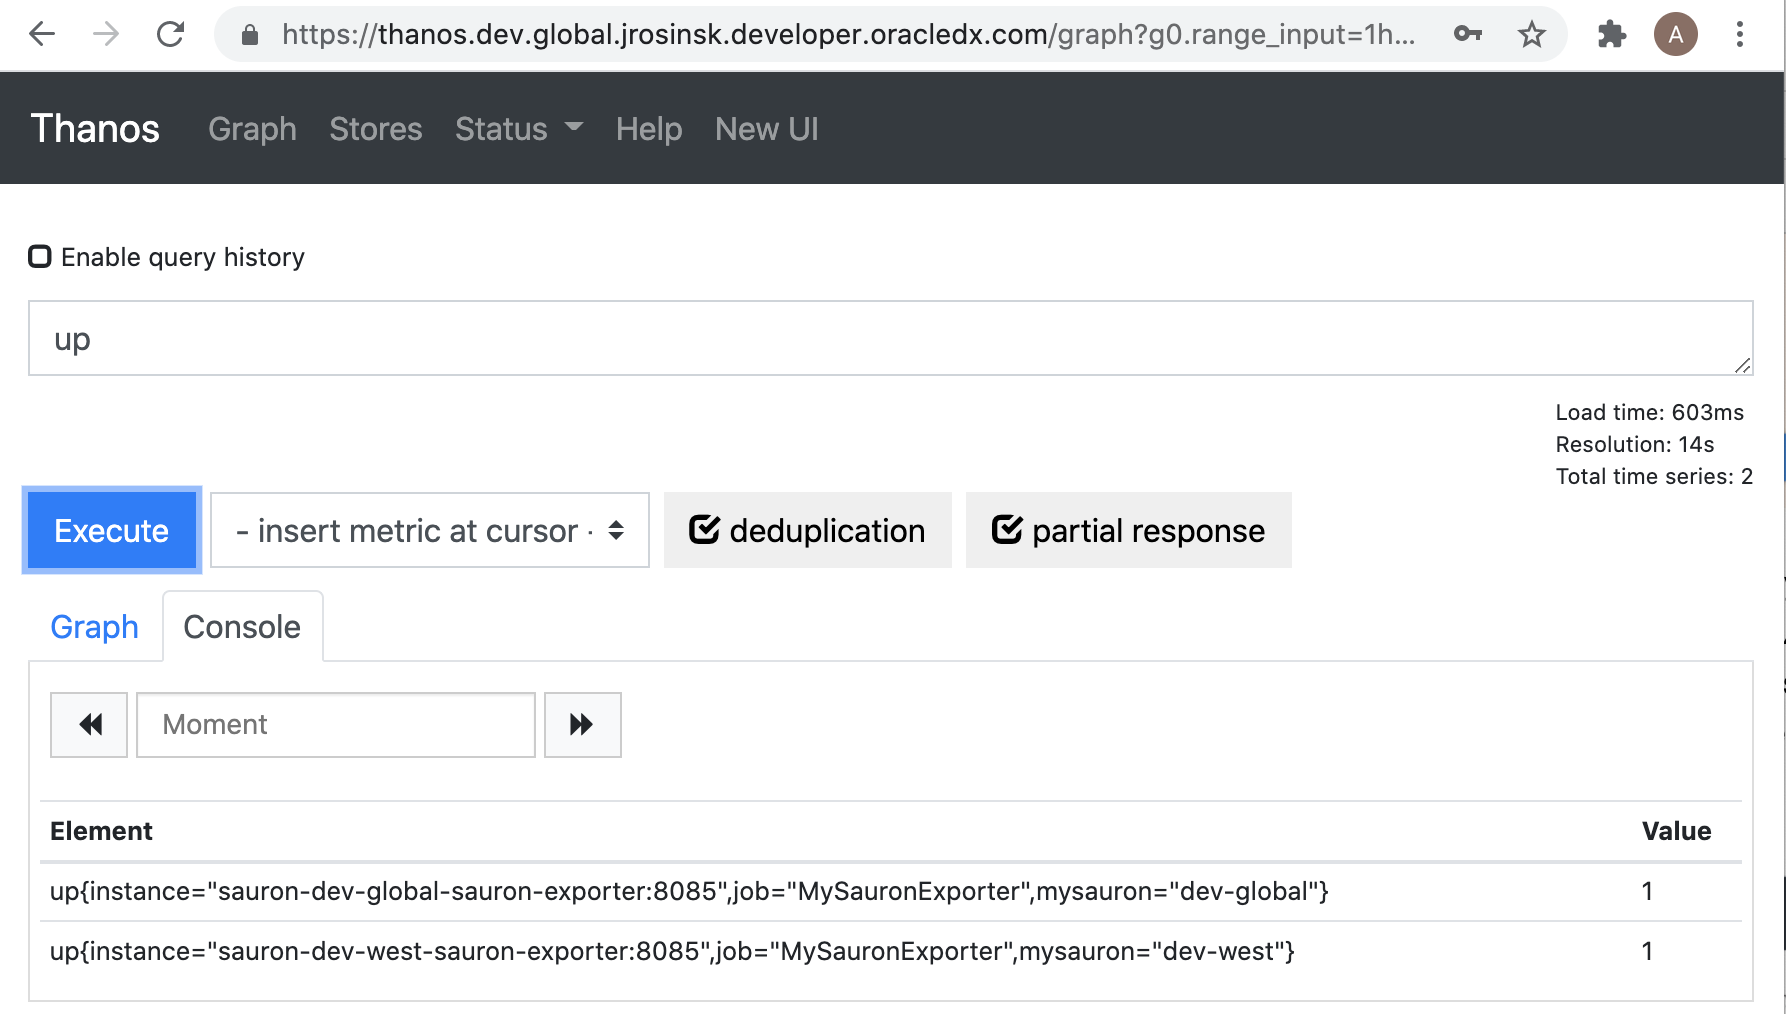Open the user profile avatar
This screenshot has width=1786, height=1014.
(x=1675, y=35)
